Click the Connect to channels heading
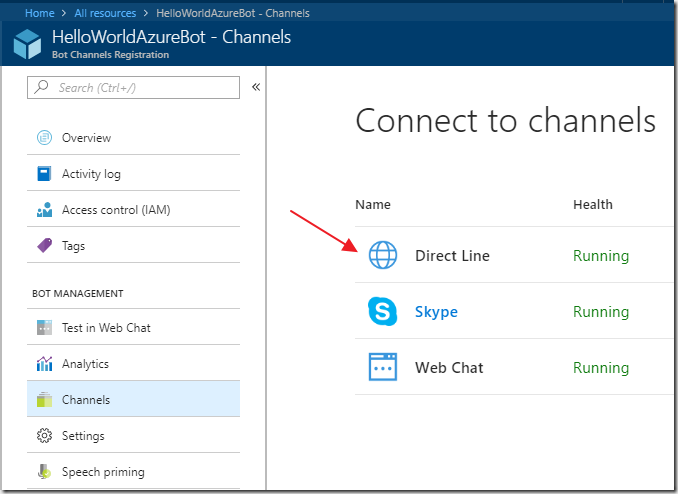This screenshot has height=494, width=678. tap(505, 121)
